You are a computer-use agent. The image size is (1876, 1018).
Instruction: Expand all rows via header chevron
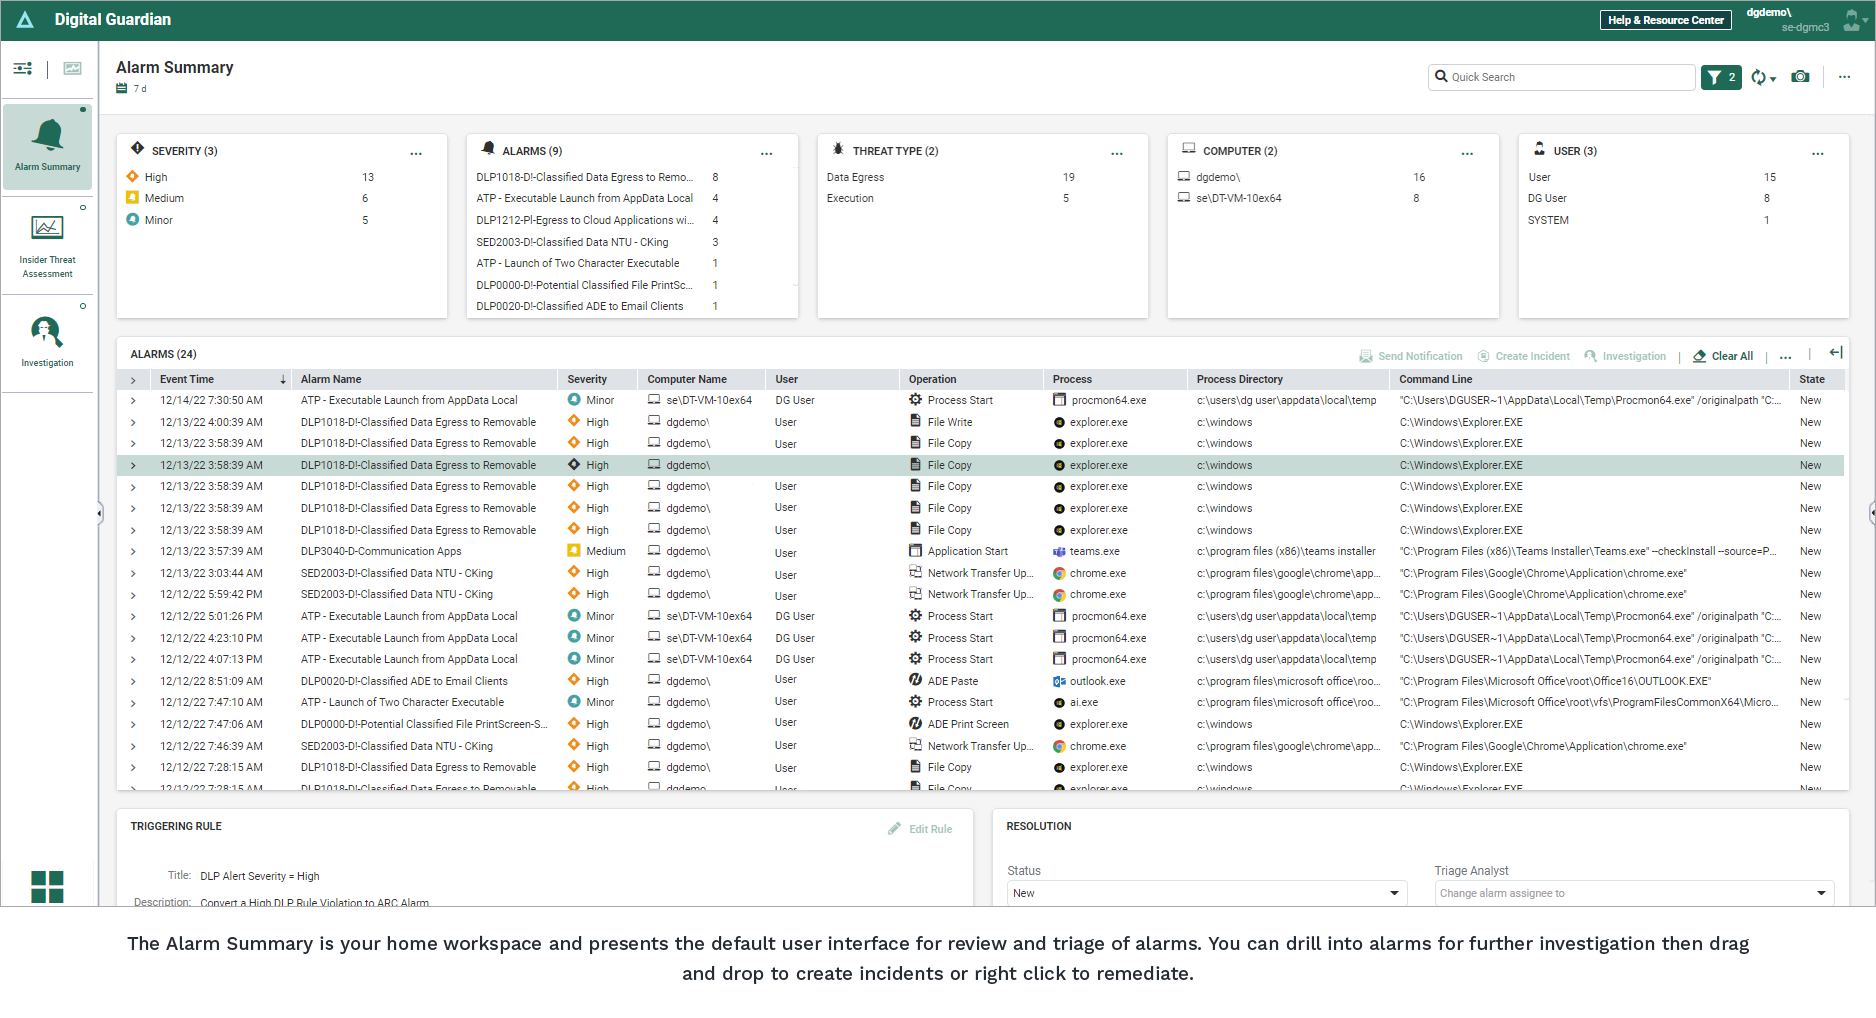pos(133,380)
